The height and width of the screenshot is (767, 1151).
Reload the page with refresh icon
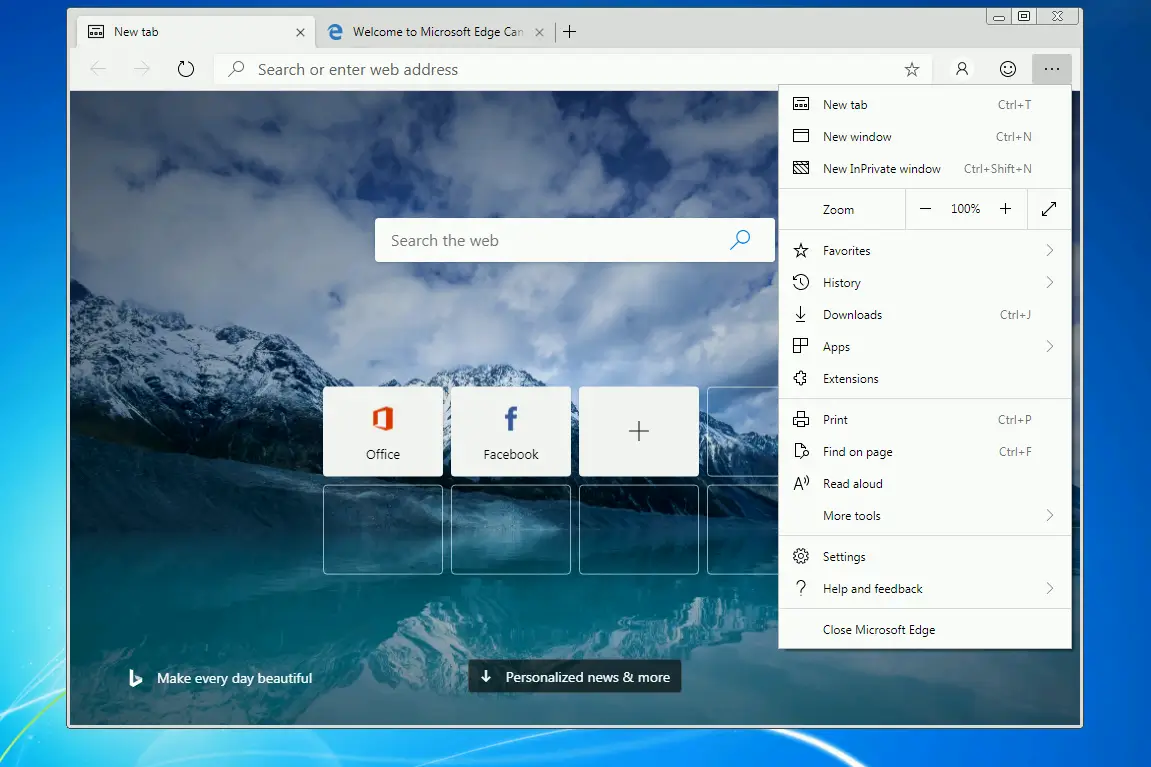tap(186, 69)
